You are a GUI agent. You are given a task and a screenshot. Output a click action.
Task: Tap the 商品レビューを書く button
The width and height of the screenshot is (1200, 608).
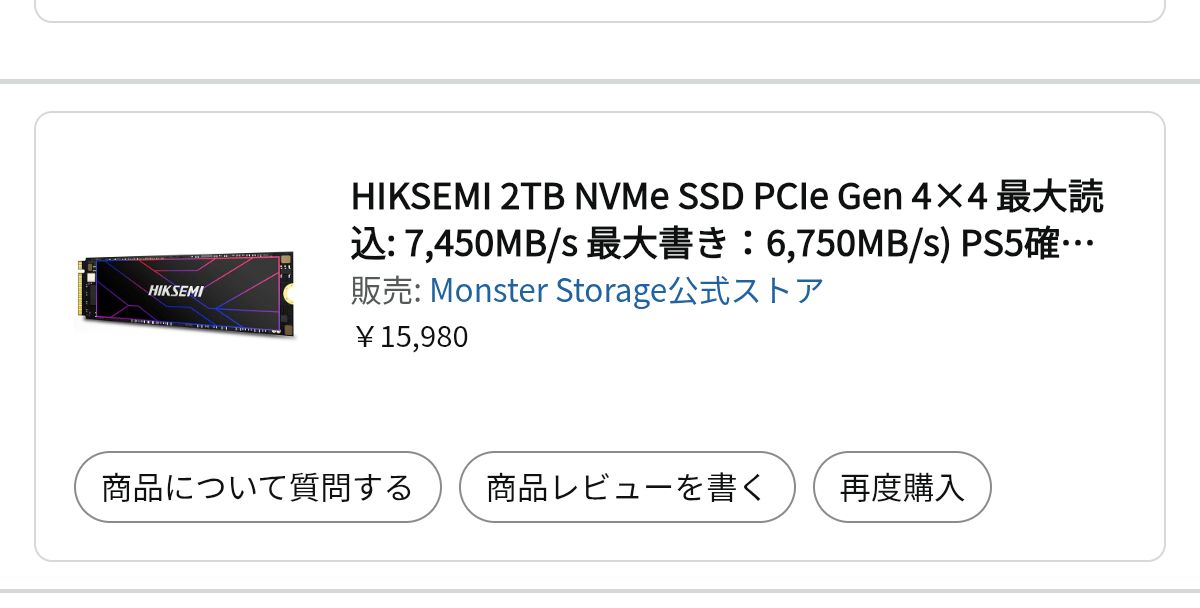(x=626, y=488)
